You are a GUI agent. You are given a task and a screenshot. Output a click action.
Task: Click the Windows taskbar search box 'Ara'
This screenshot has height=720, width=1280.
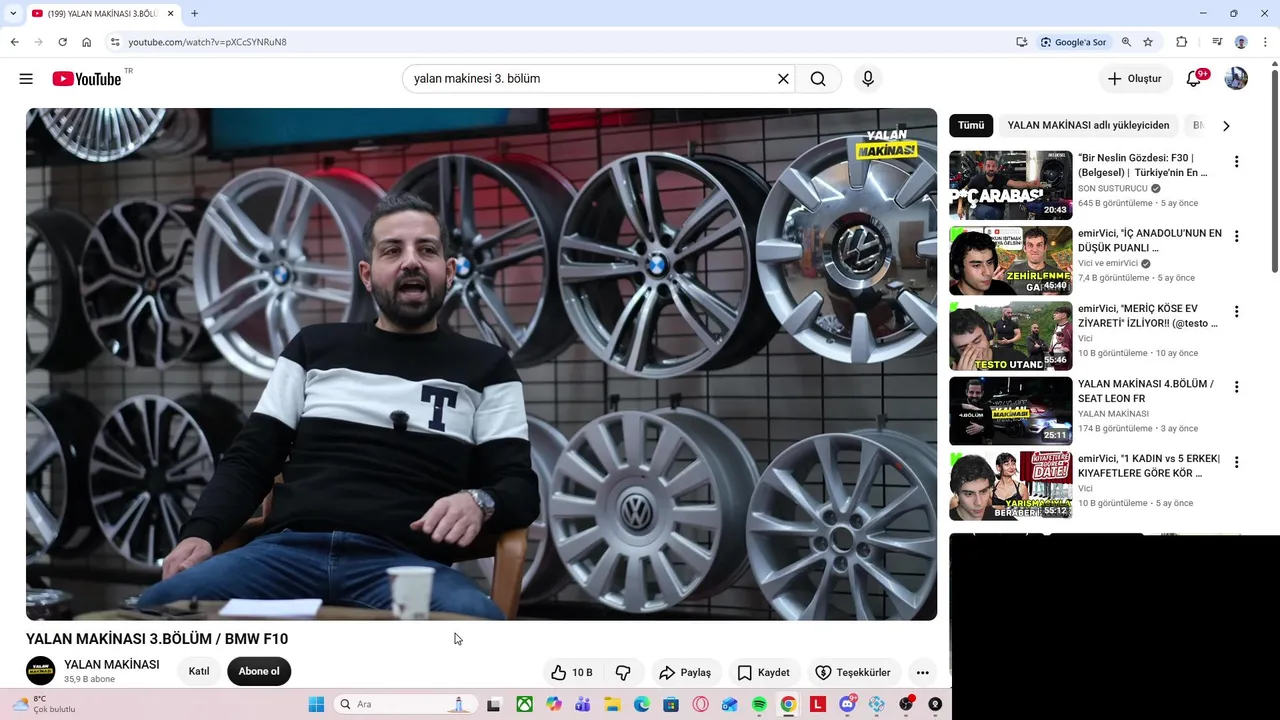(404, 705)
